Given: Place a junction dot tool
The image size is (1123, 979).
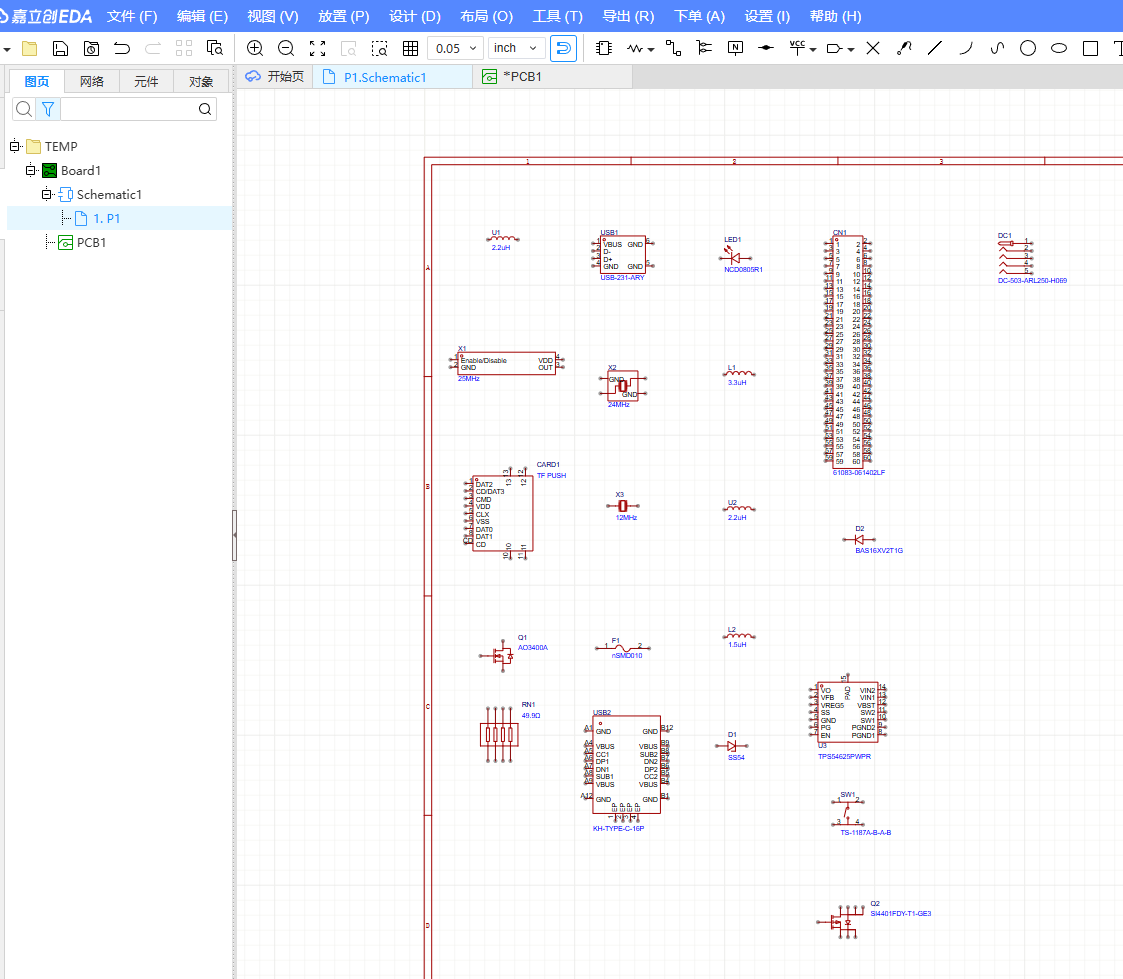Looking at the screenshot, I should (766, 49).
